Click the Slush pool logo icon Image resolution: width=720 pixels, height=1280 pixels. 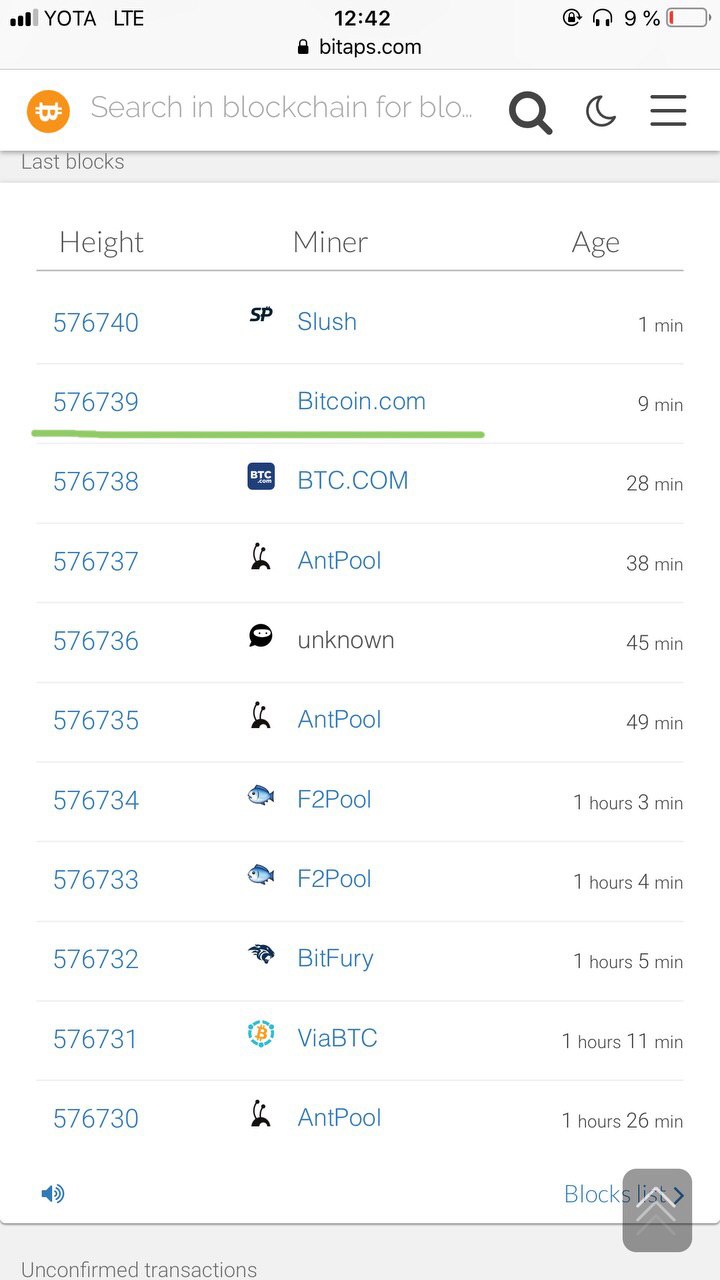[x=261, y=315]
